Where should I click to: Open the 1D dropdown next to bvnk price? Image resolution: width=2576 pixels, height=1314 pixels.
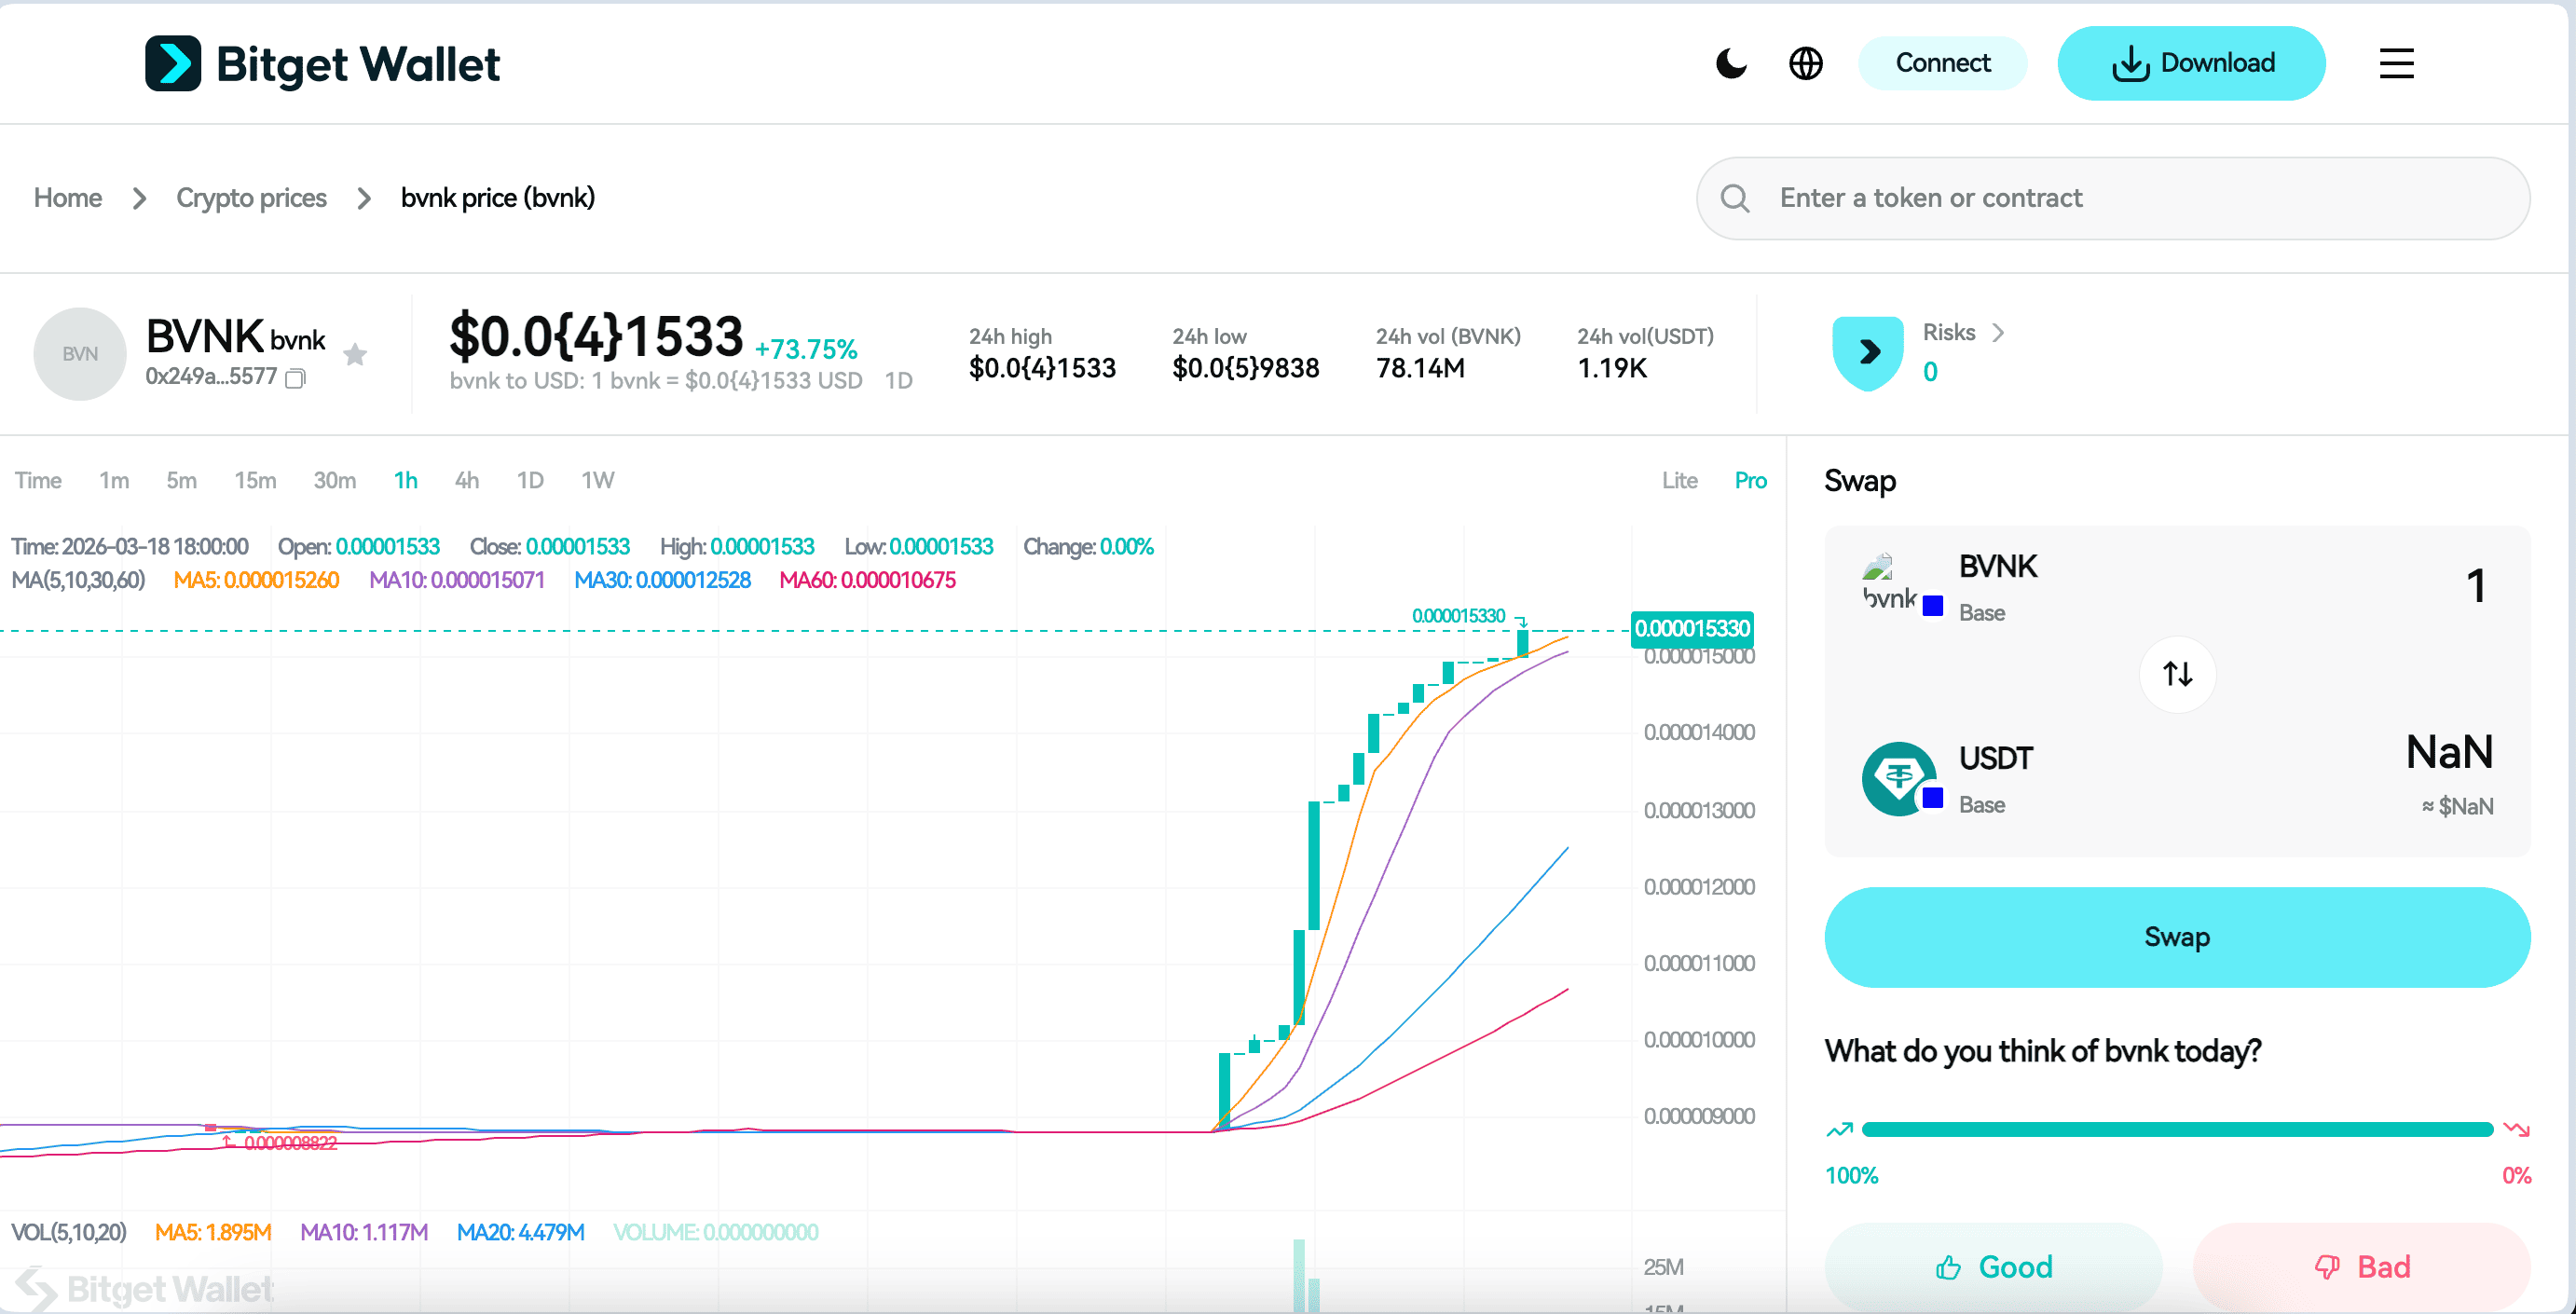point(900,380)
